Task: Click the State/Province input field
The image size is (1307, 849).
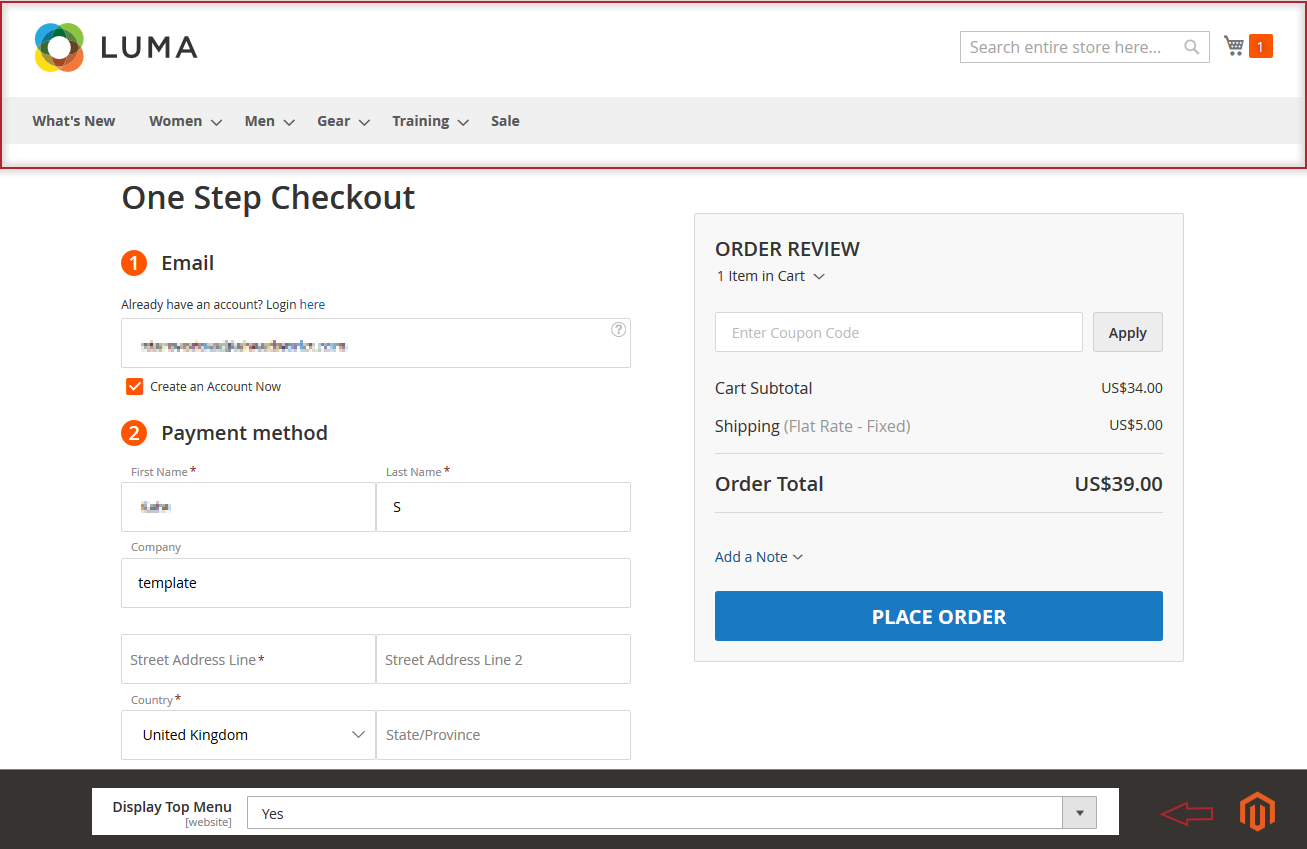Action: pos(503,735)
